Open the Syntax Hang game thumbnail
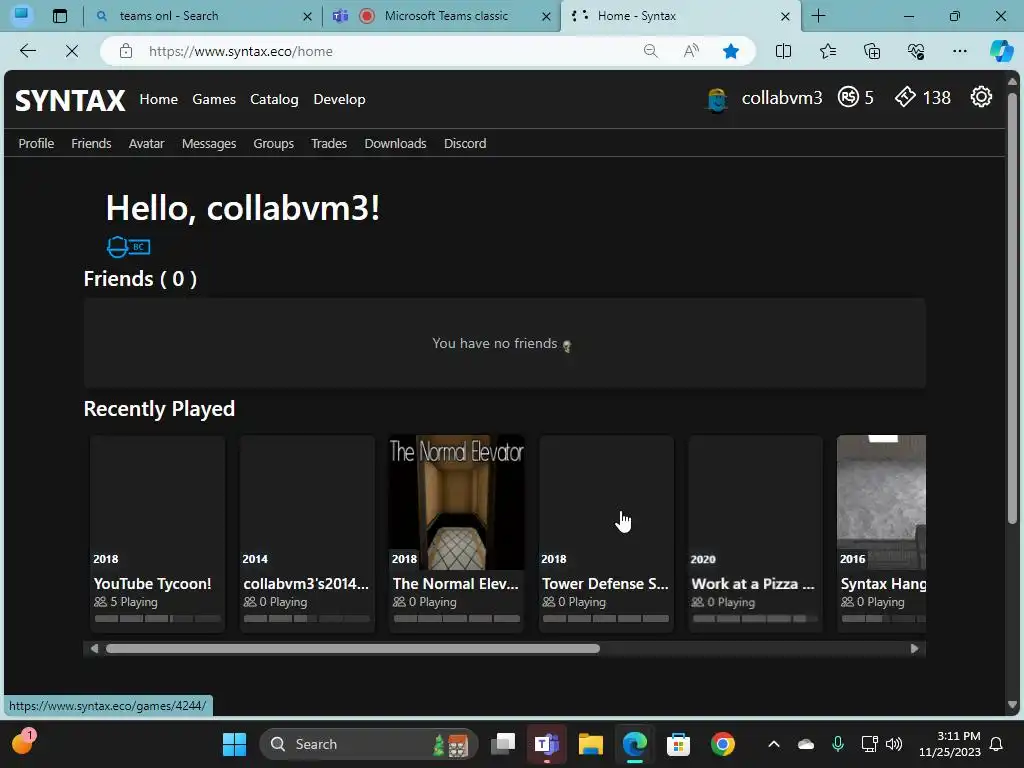This screenshot has height=768, width=1024. point(882,502)
